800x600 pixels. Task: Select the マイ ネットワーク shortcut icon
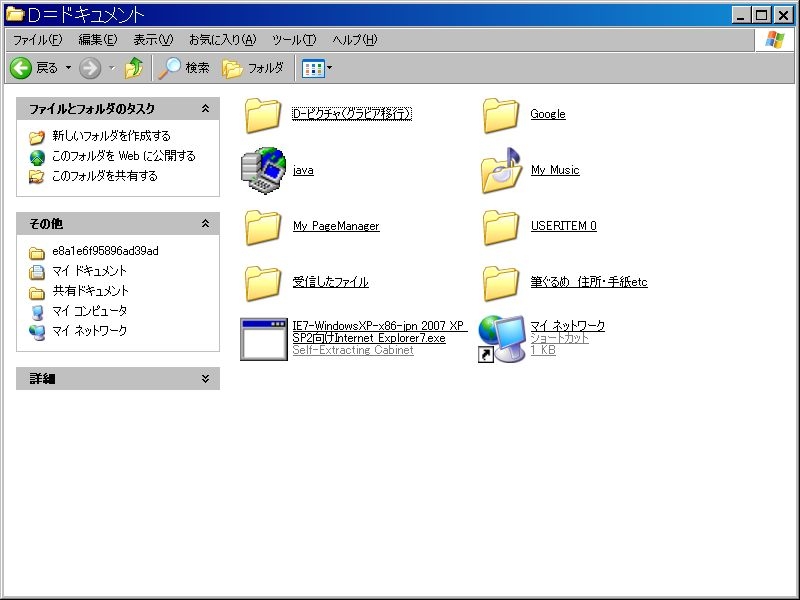501,338
